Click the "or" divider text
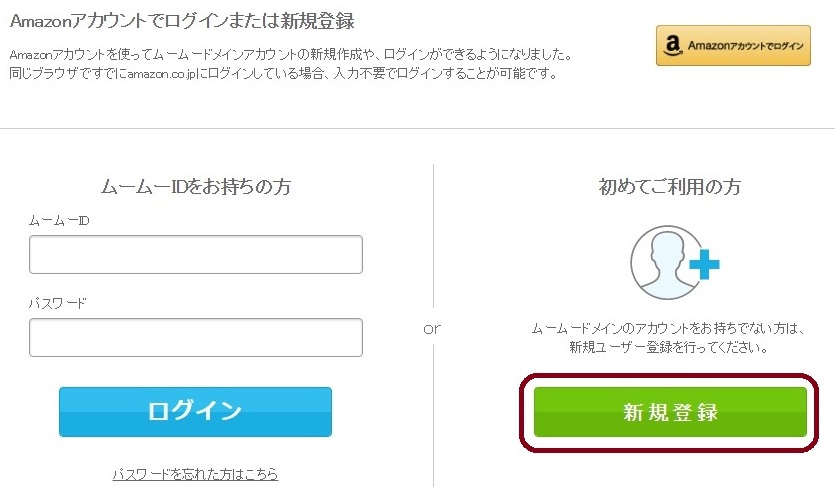 point(432,329)
